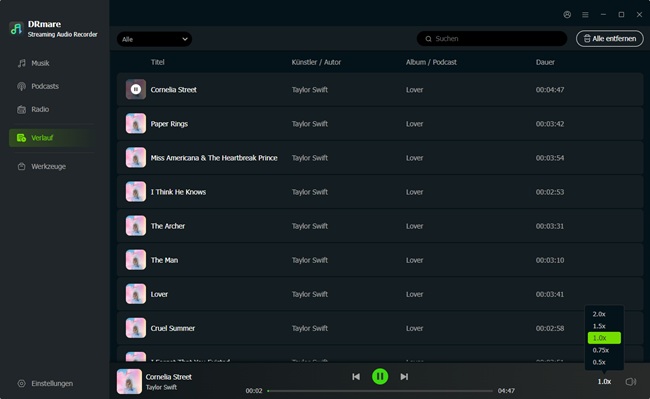Click the now playing Cornelia Street title

[x=168, y=377]
